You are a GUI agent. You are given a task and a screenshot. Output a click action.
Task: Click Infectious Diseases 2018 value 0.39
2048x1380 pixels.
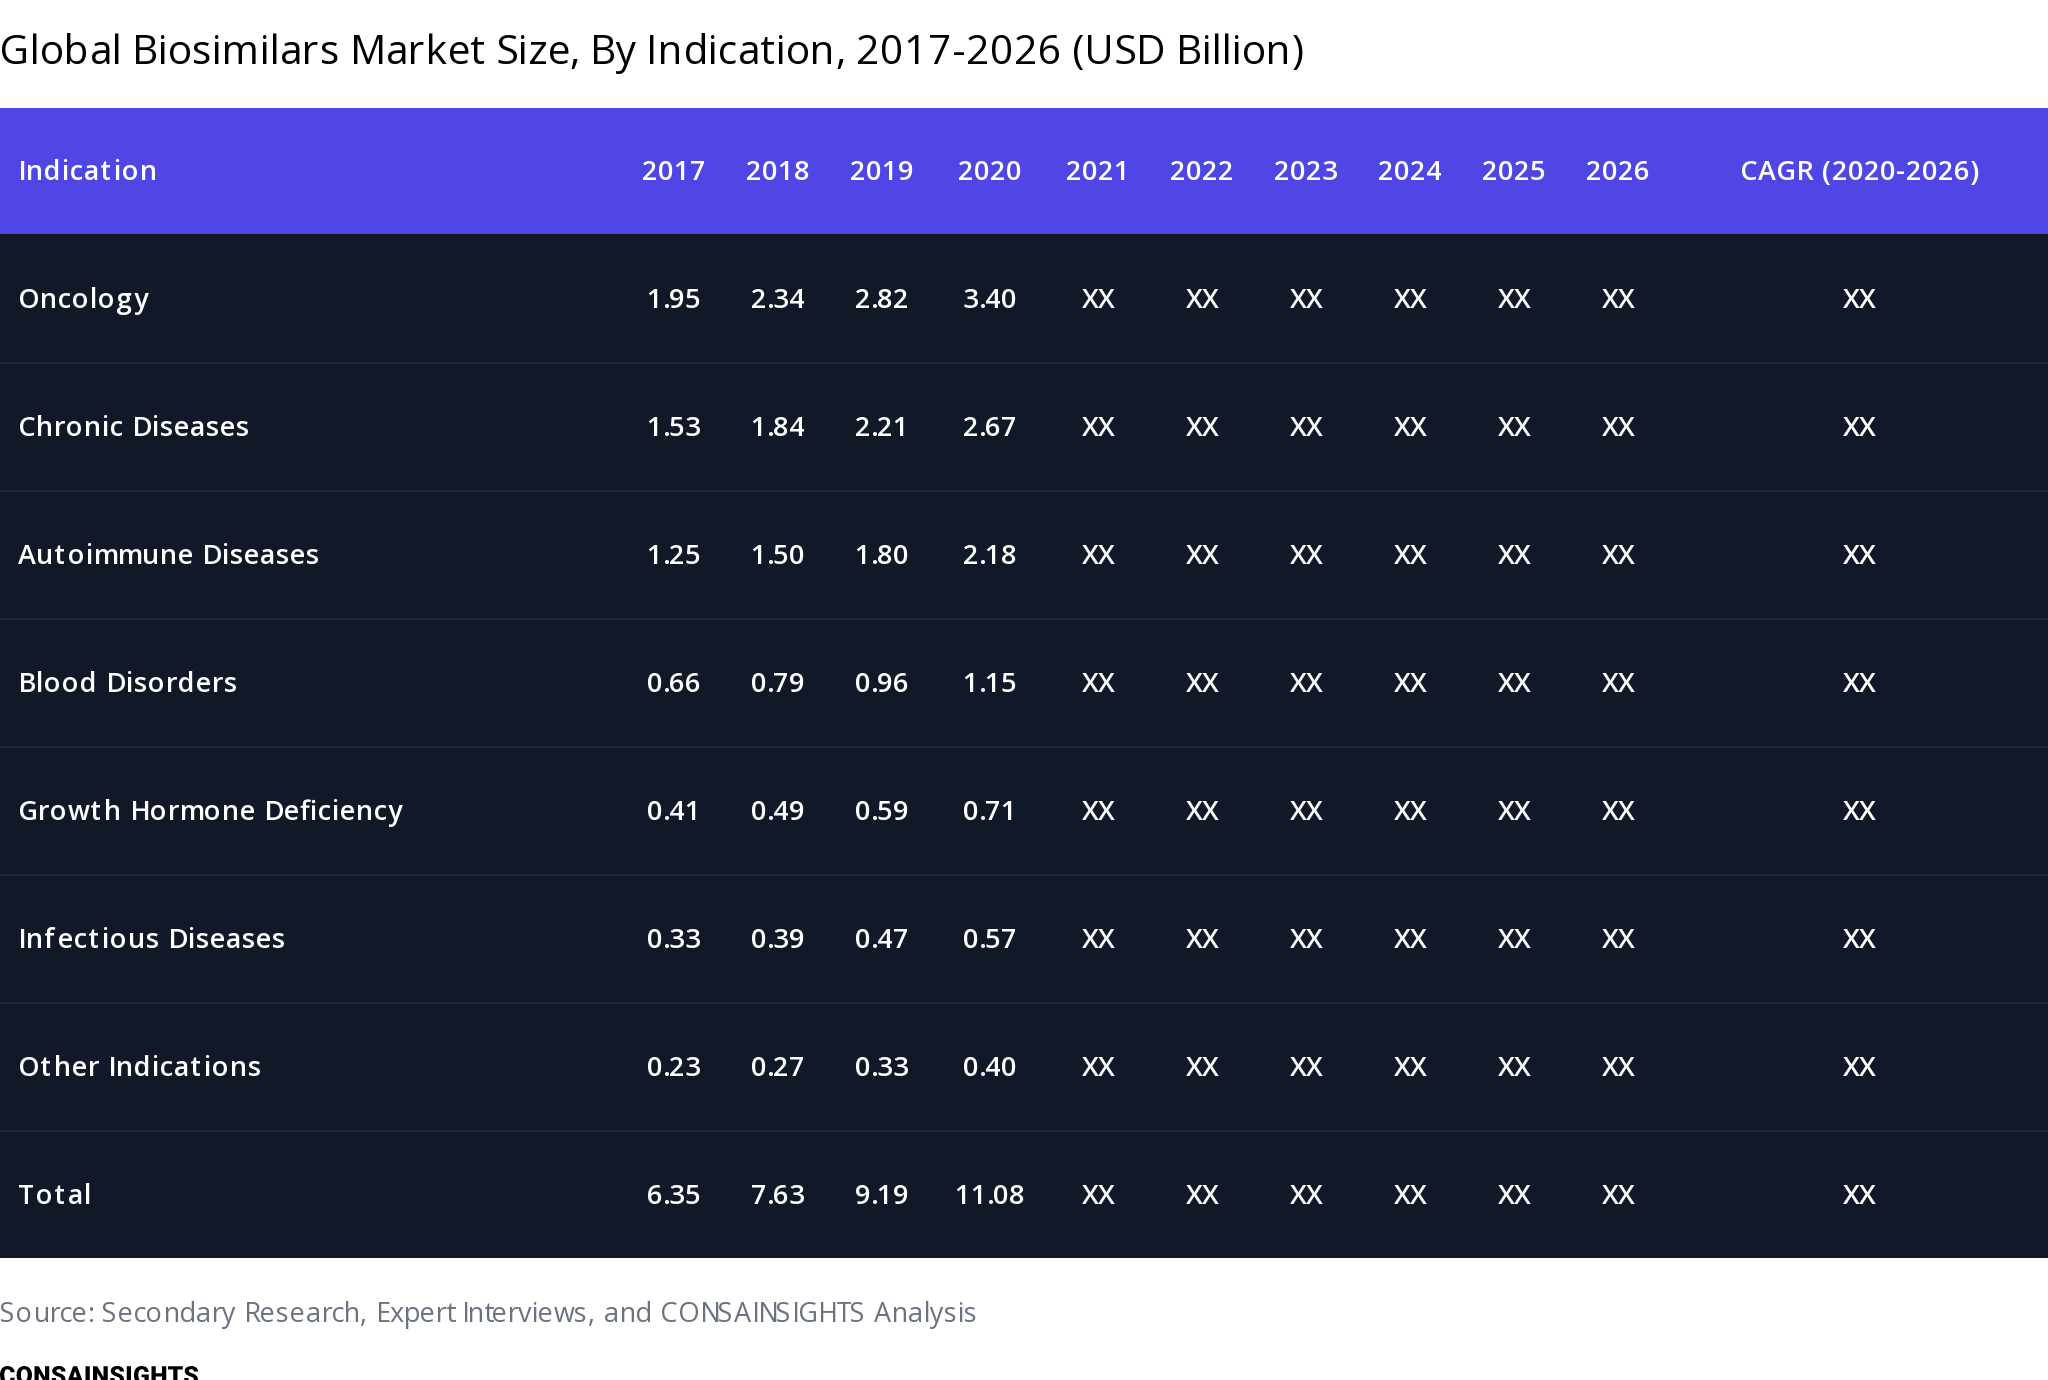(778, 939)
